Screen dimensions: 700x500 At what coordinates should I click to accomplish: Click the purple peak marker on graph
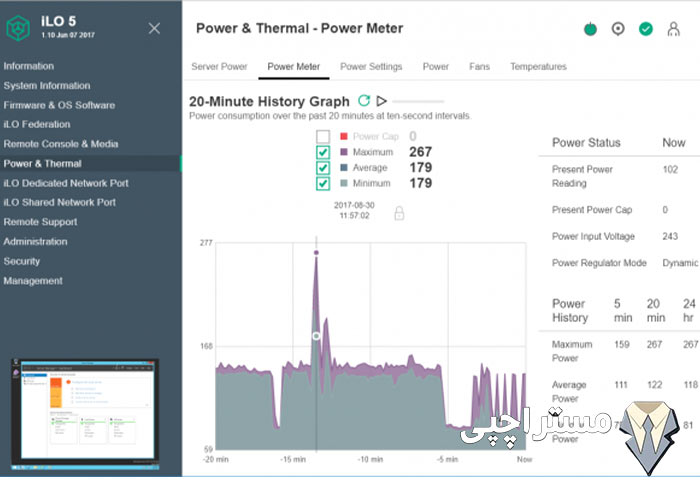pyautogui.click(x=316, y=253)
